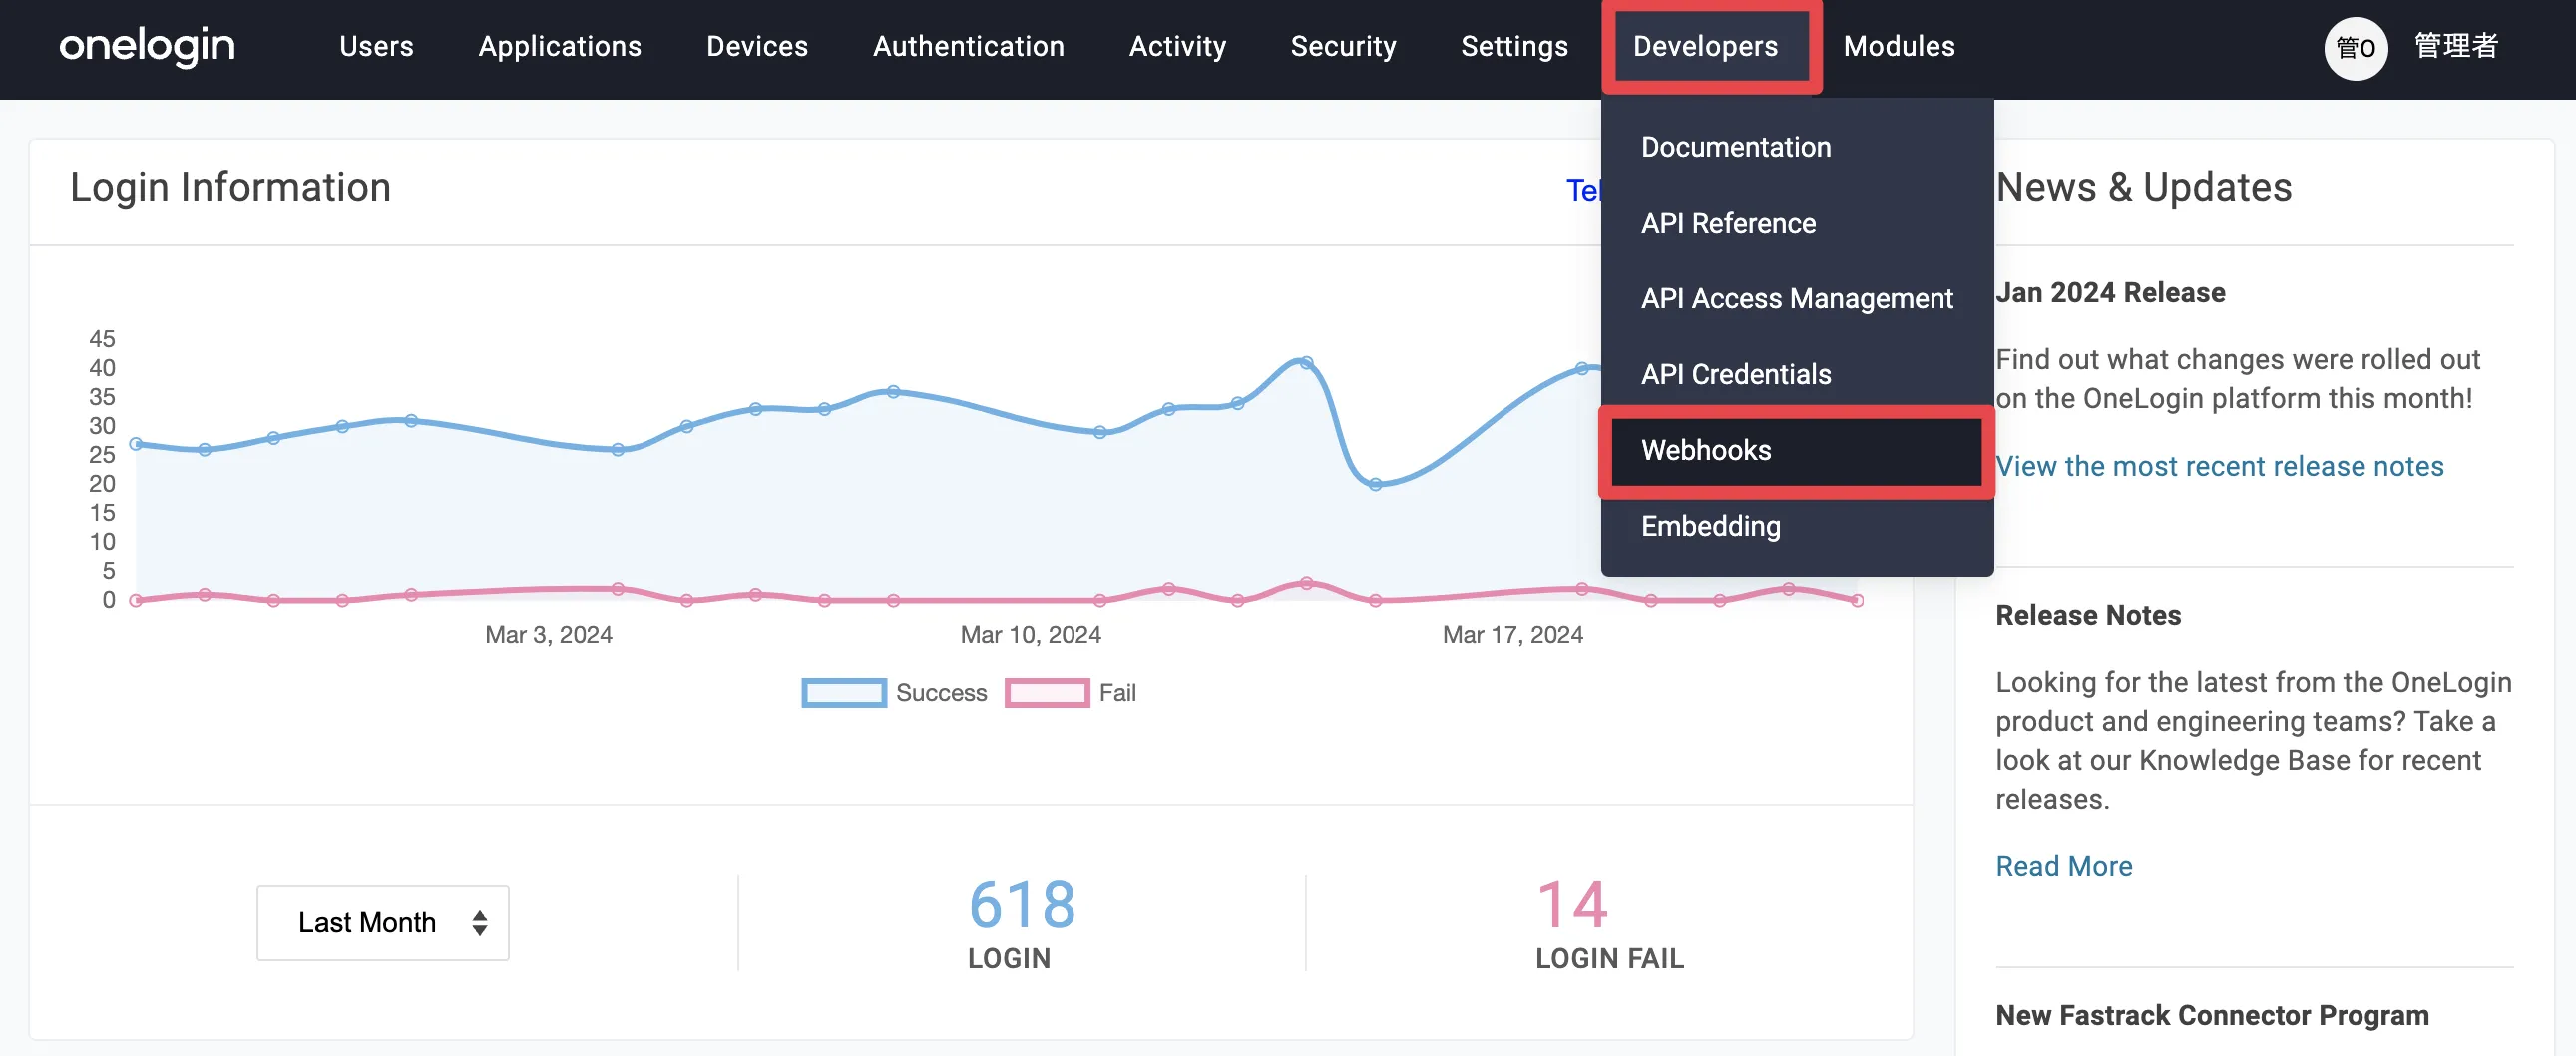Screen dimensions: 2576x1056
Task: Open the user avatar icon
Action: tap(2355, 48)
